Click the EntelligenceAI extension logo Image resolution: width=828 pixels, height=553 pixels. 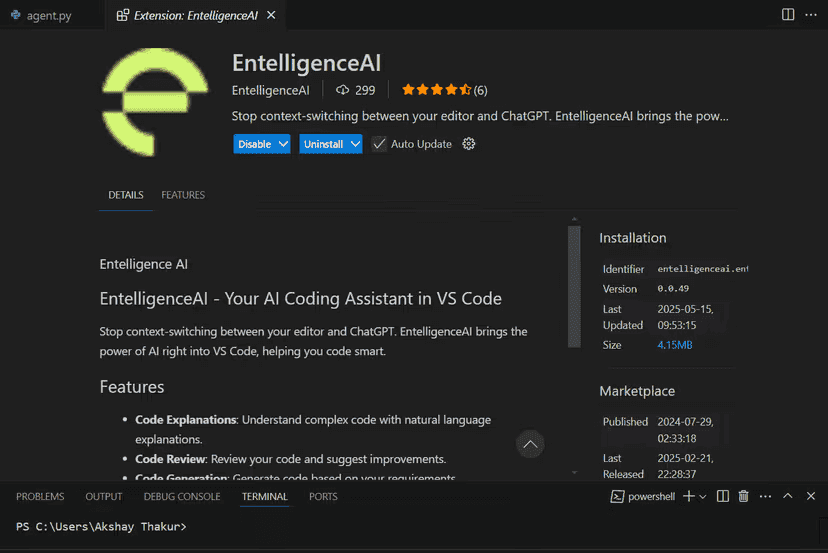(x=155, y=102)
